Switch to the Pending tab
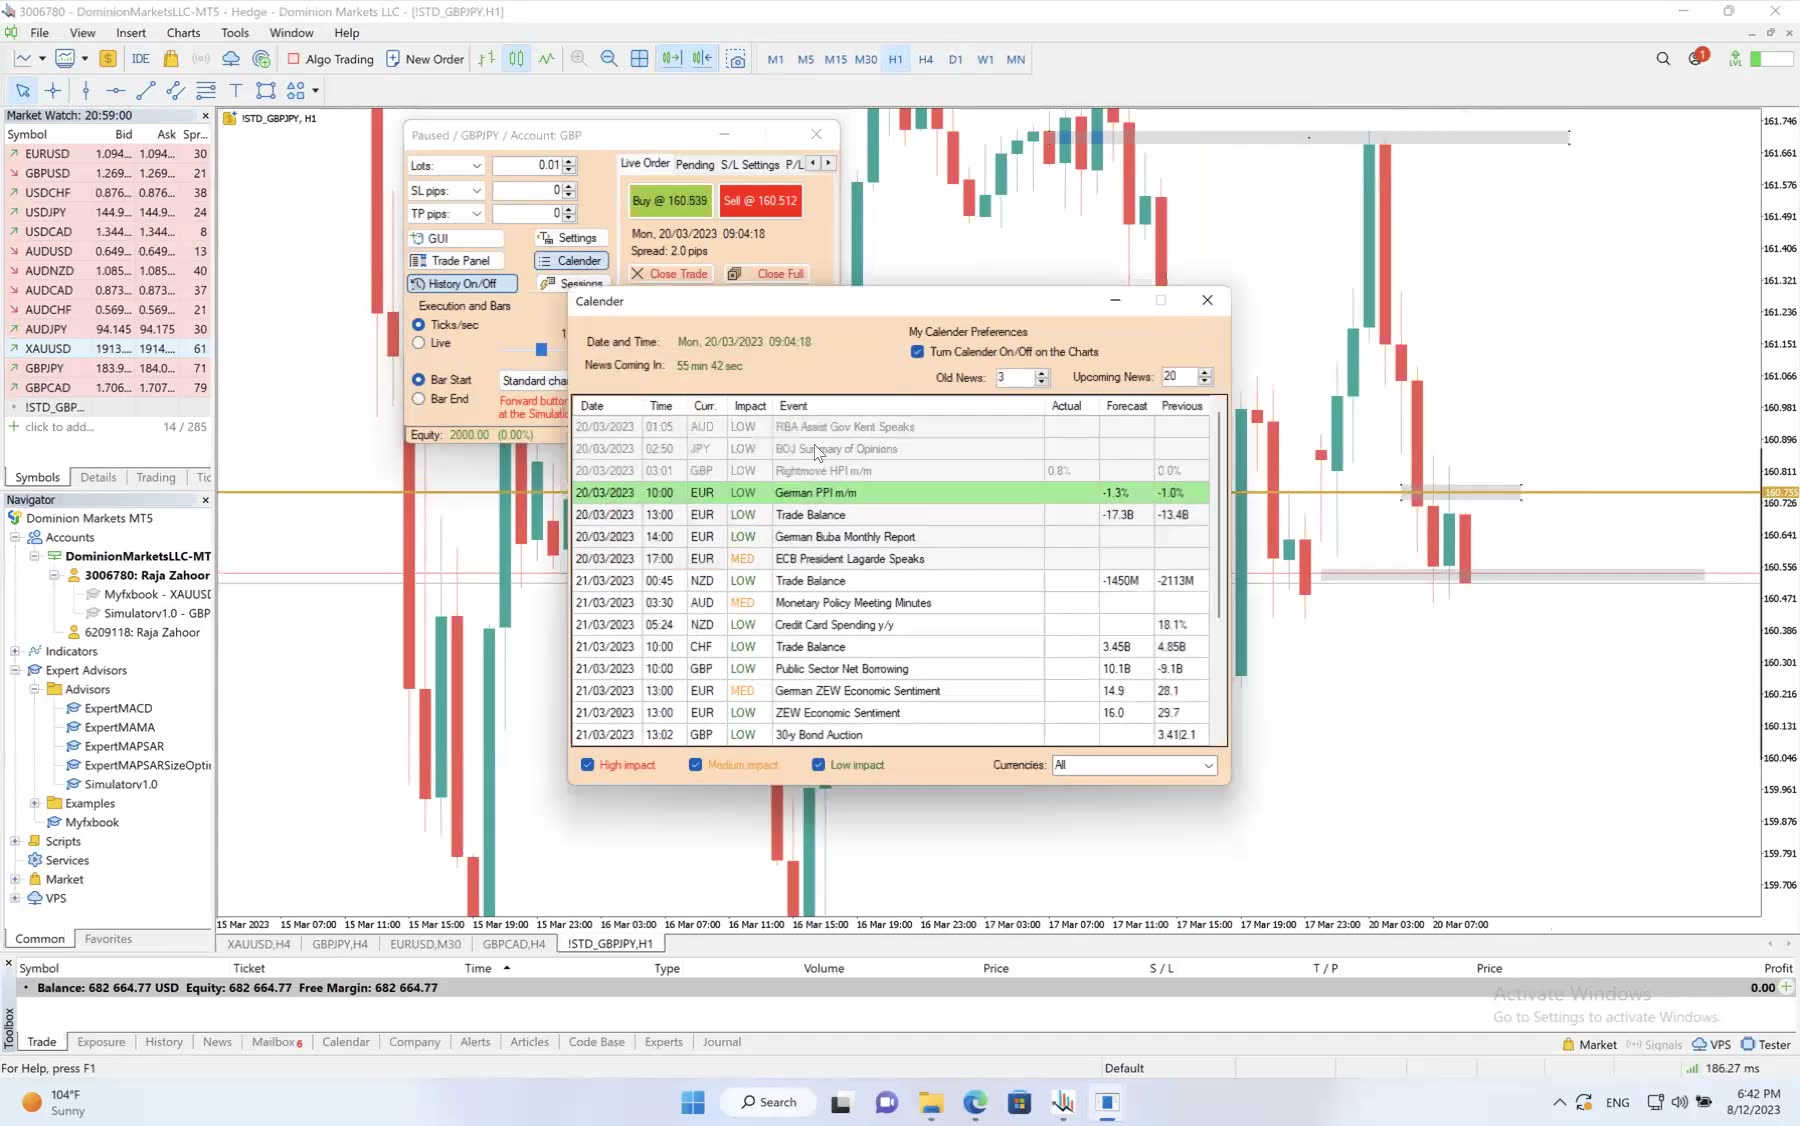Image resolution: width=1800 pixels, height=1126 pixels. (x=695, y=164)
